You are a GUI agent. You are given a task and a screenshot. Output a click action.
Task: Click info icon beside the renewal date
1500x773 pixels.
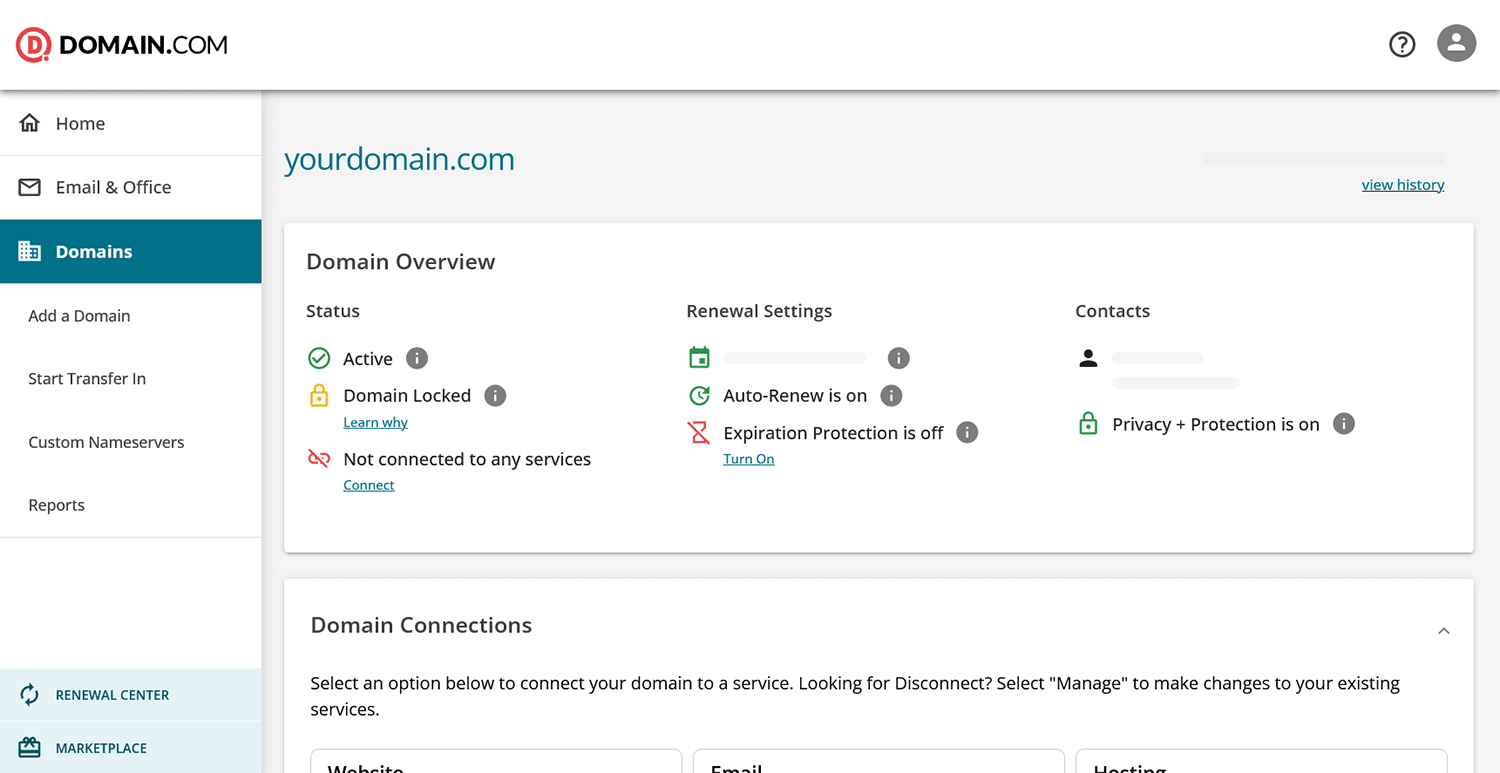[x=898, y=358]
